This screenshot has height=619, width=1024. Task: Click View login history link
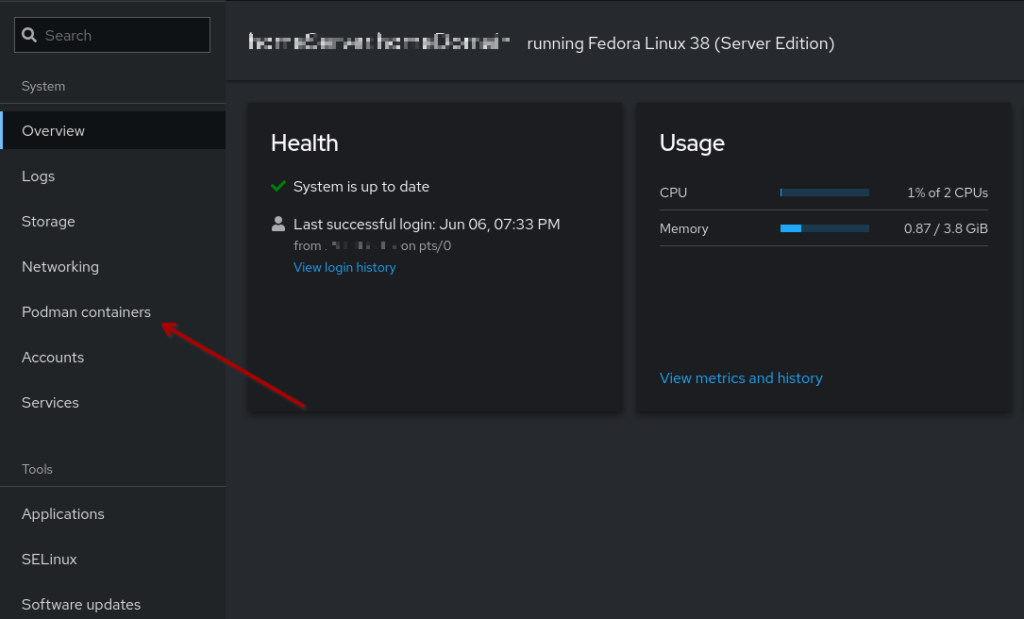[x=344, y=267]
